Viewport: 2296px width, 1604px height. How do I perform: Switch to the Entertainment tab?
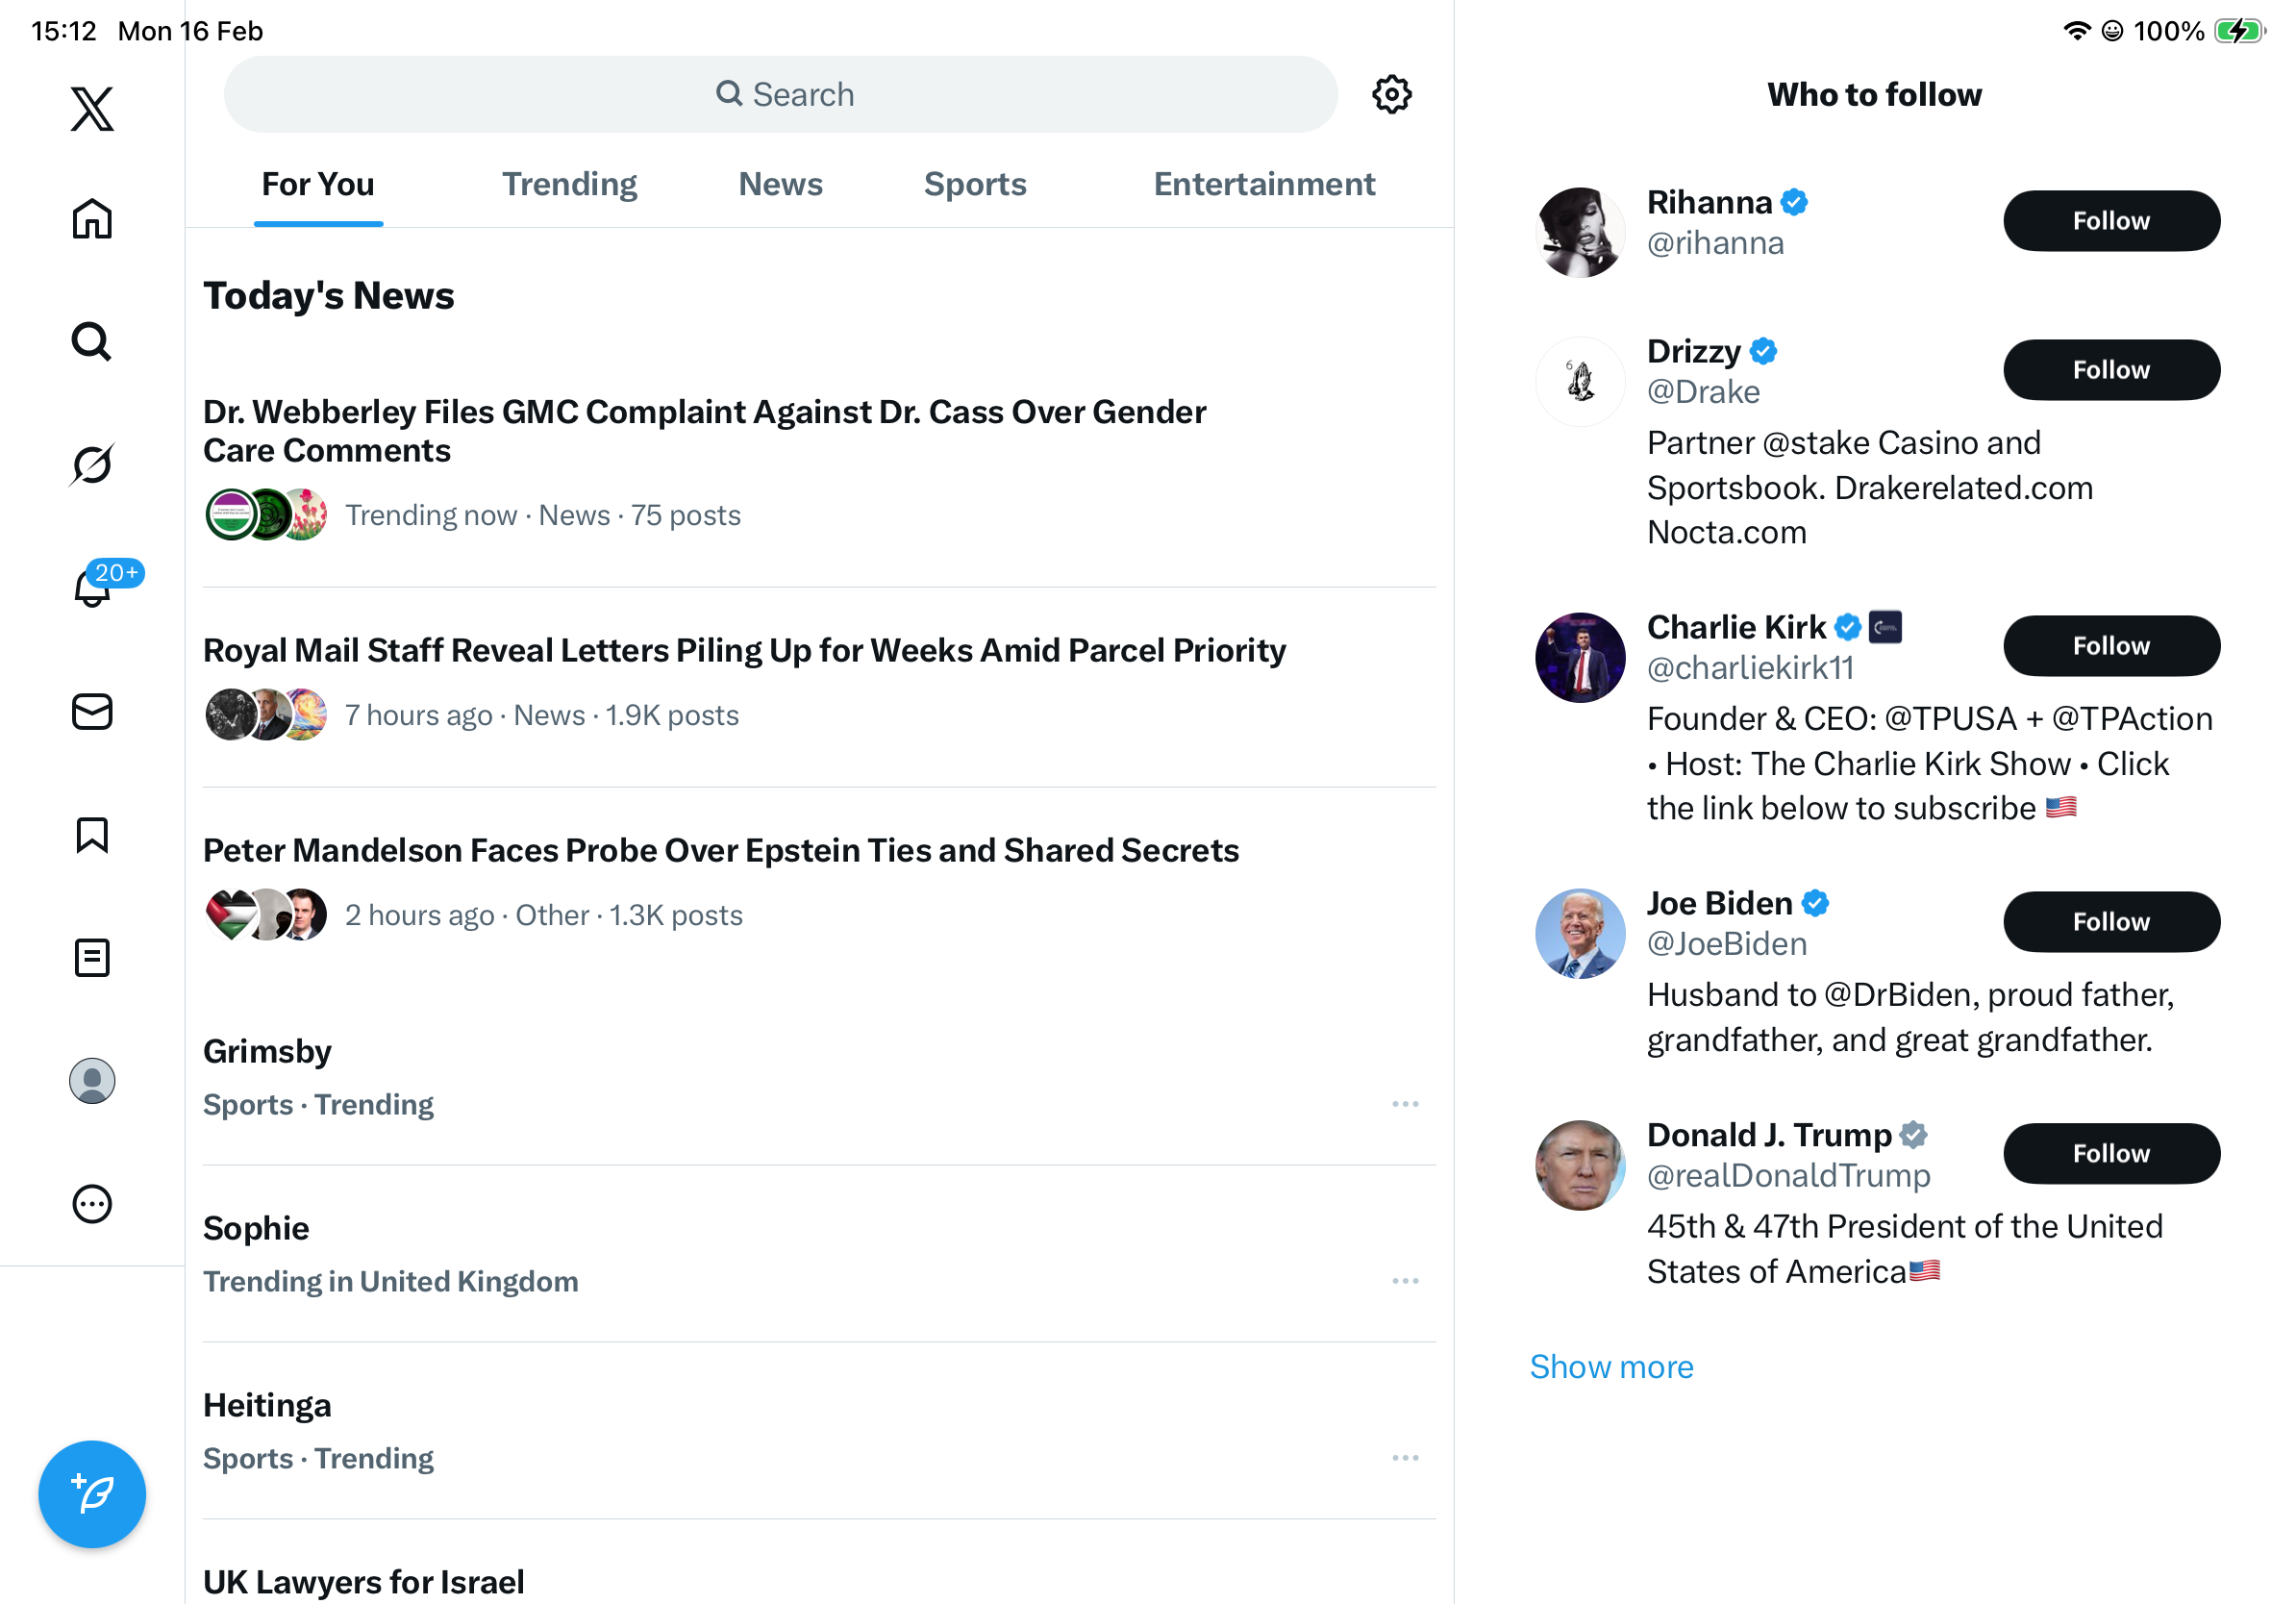pos(1264,184)
